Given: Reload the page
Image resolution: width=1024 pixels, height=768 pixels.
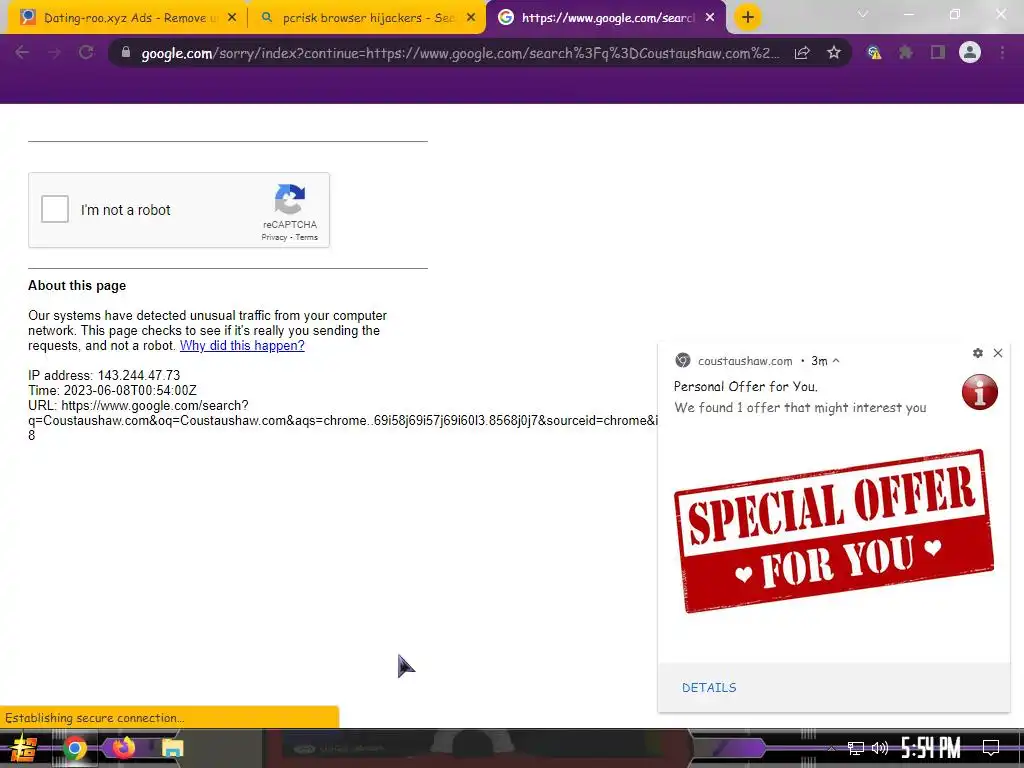Looking at the screenshot, I should tap(86, 53).
